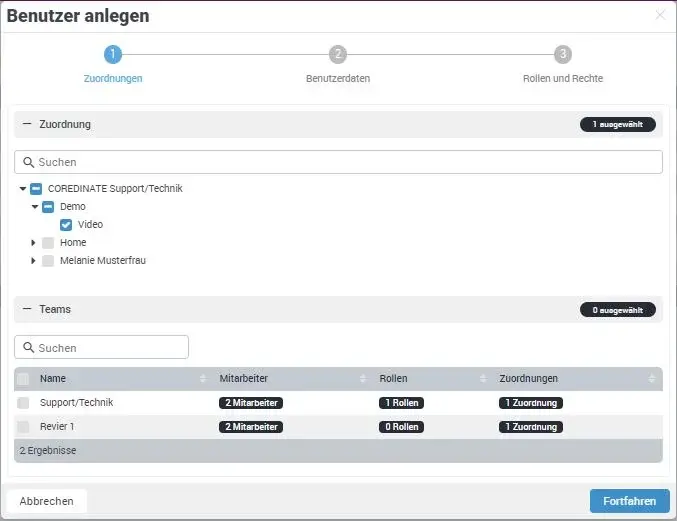677x521 pixels.
Task: Click step 1 Zuordnungen circle icon
Action: (113, 54)
